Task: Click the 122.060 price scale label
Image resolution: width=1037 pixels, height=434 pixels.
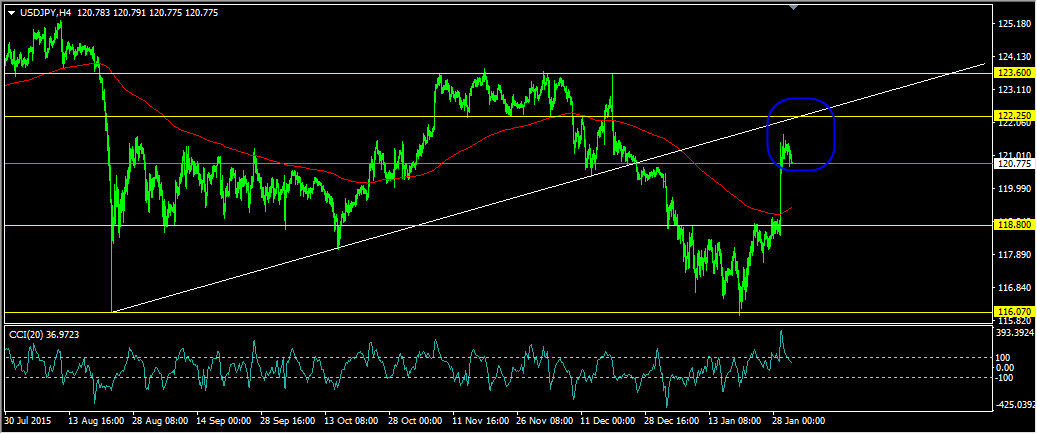Action: pos(1014,123)
